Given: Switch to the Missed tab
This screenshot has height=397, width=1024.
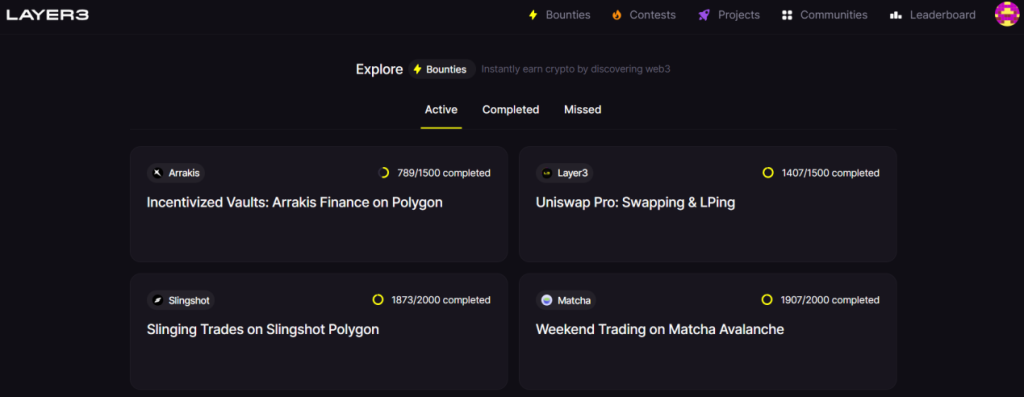Looking at the screenshot, I should (x=583, y=110).
